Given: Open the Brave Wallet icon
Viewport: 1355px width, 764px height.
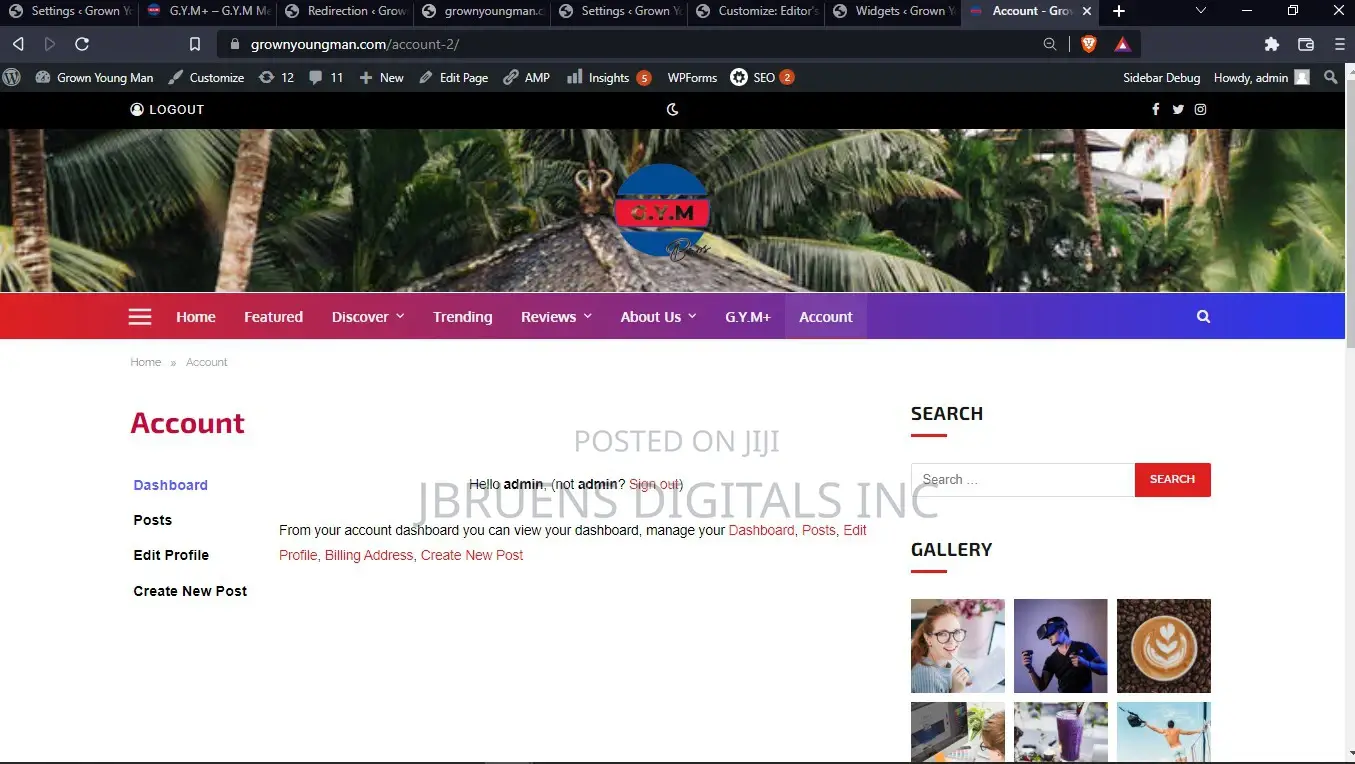Looking at the screenshot, I should (1306, 44).
